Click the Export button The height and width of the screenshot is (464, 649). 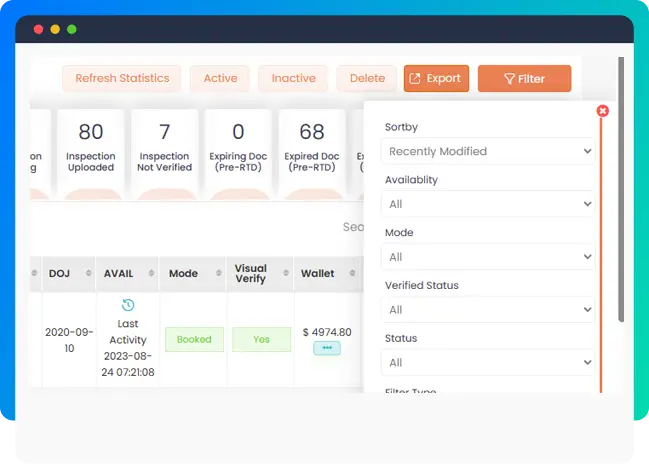pyautogui.click(x=436, y=79)
